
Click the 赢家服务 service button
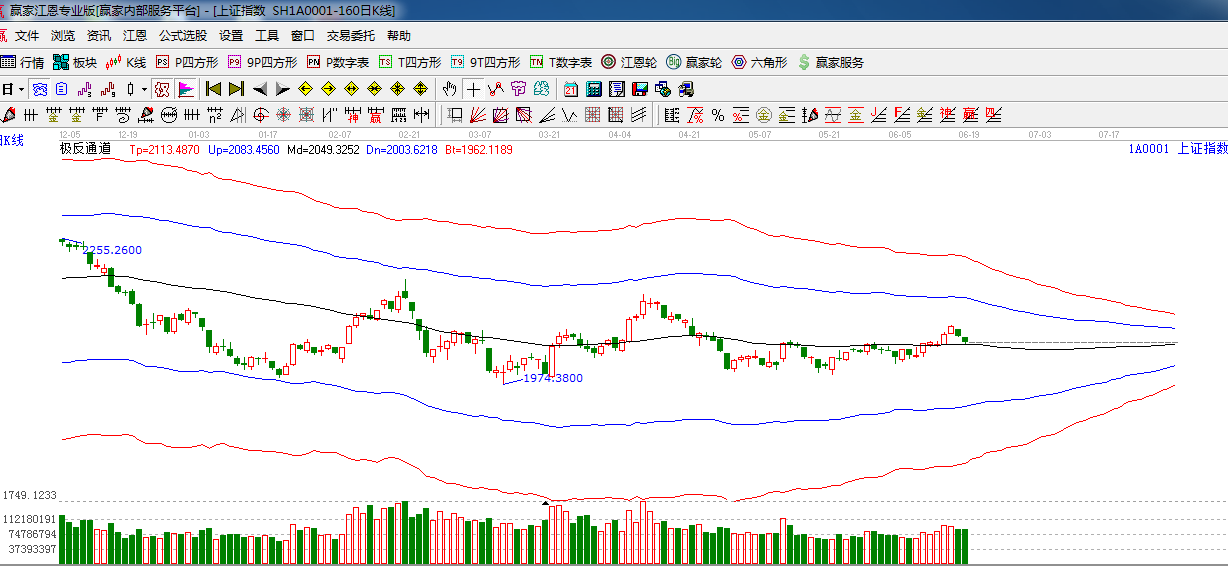[x=830, y=62]
